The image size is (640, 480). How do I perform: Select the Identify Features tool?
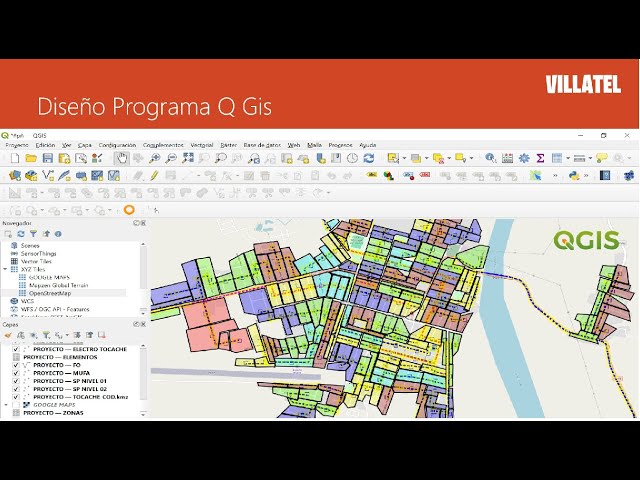491,158
